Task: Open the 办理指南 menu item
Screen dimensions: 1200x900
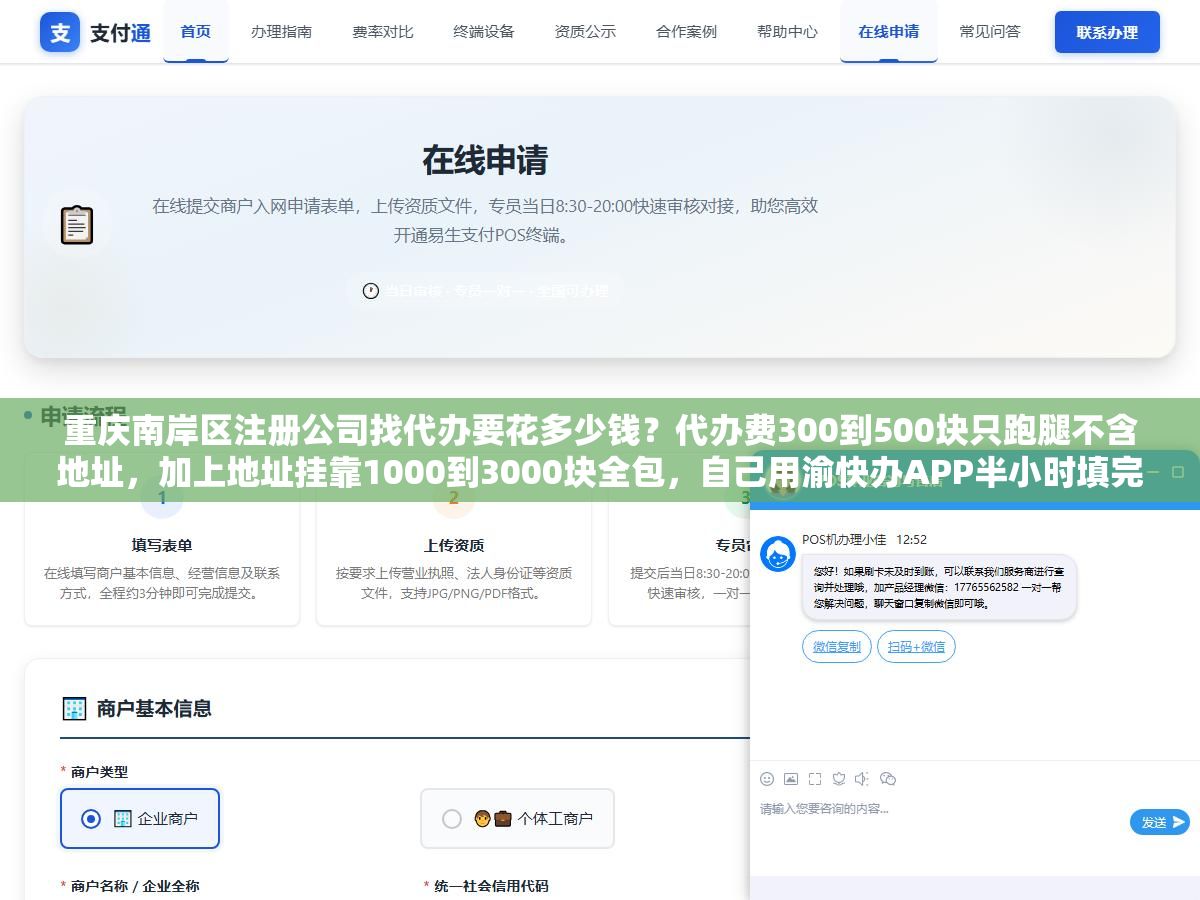Action: [281, 31]
